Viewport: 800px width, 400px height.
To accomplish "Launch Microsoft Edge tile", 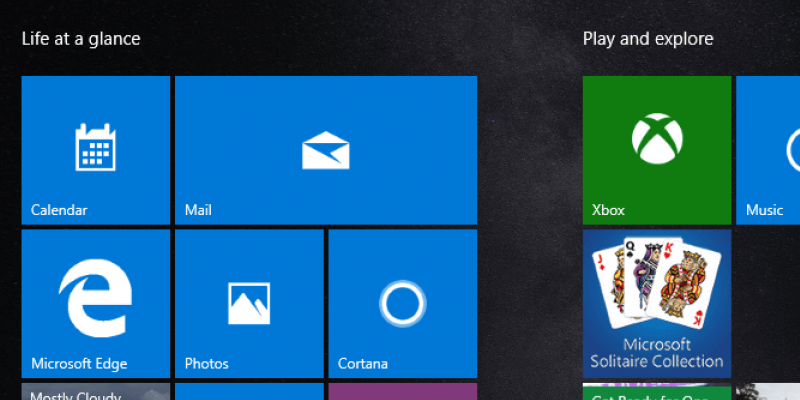I will tap(95, 304).
